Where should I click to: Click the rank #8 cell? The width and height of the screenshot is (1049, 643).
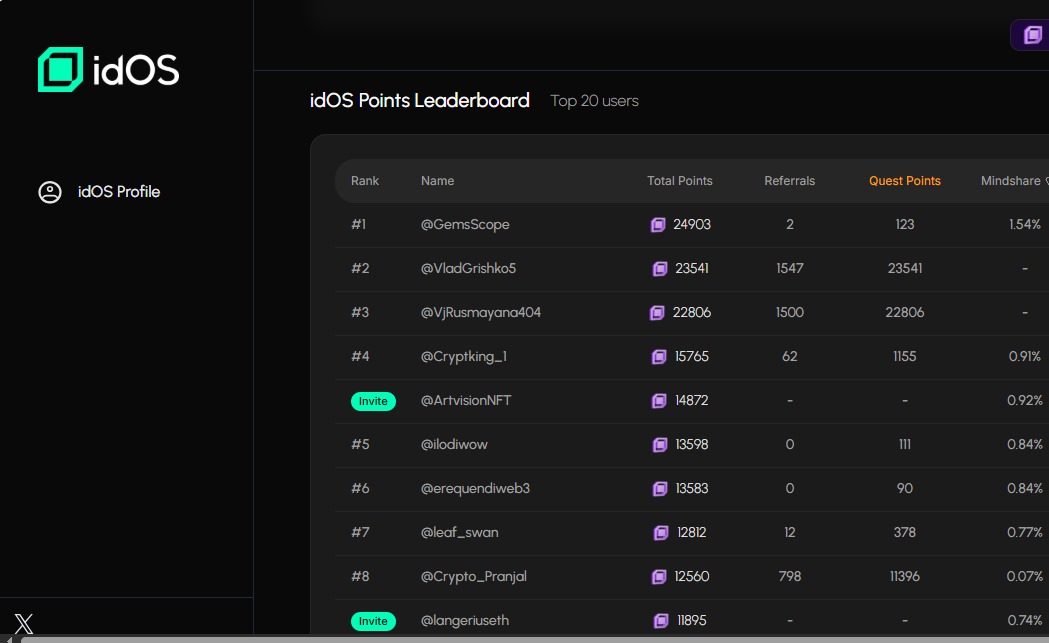tap(360, 577)
